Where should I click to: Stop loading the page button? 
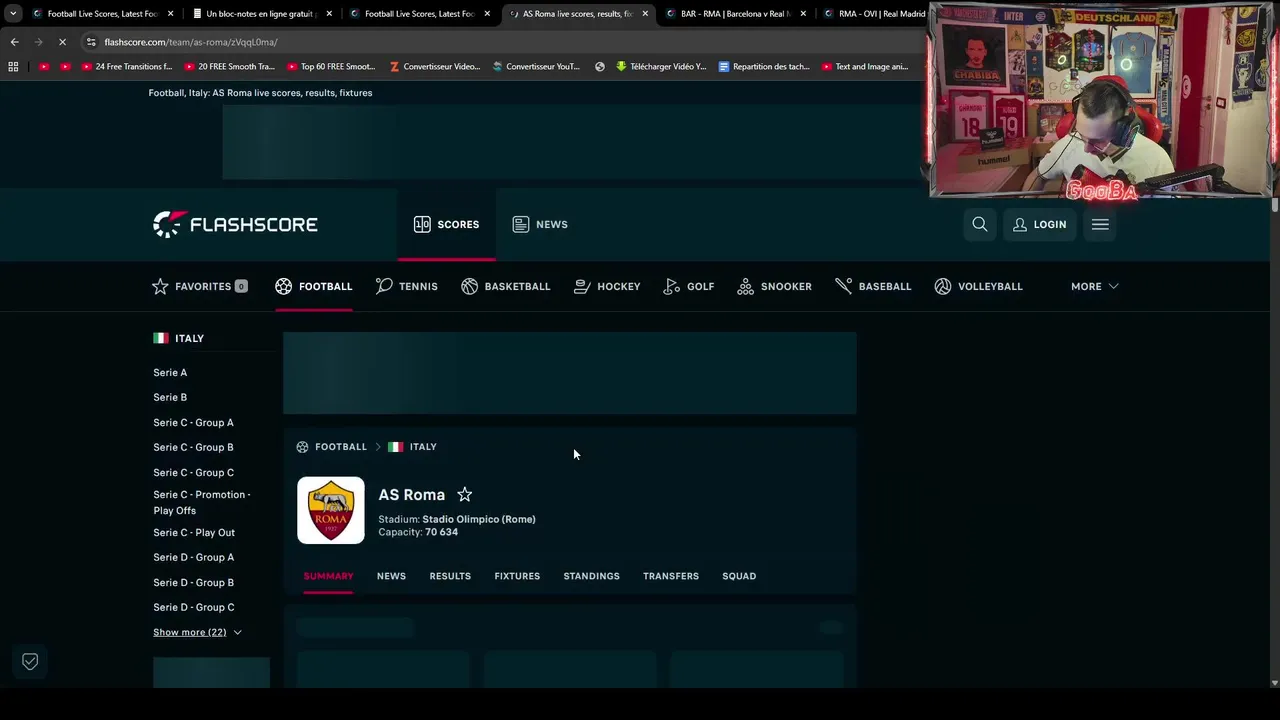click(62, 42)
